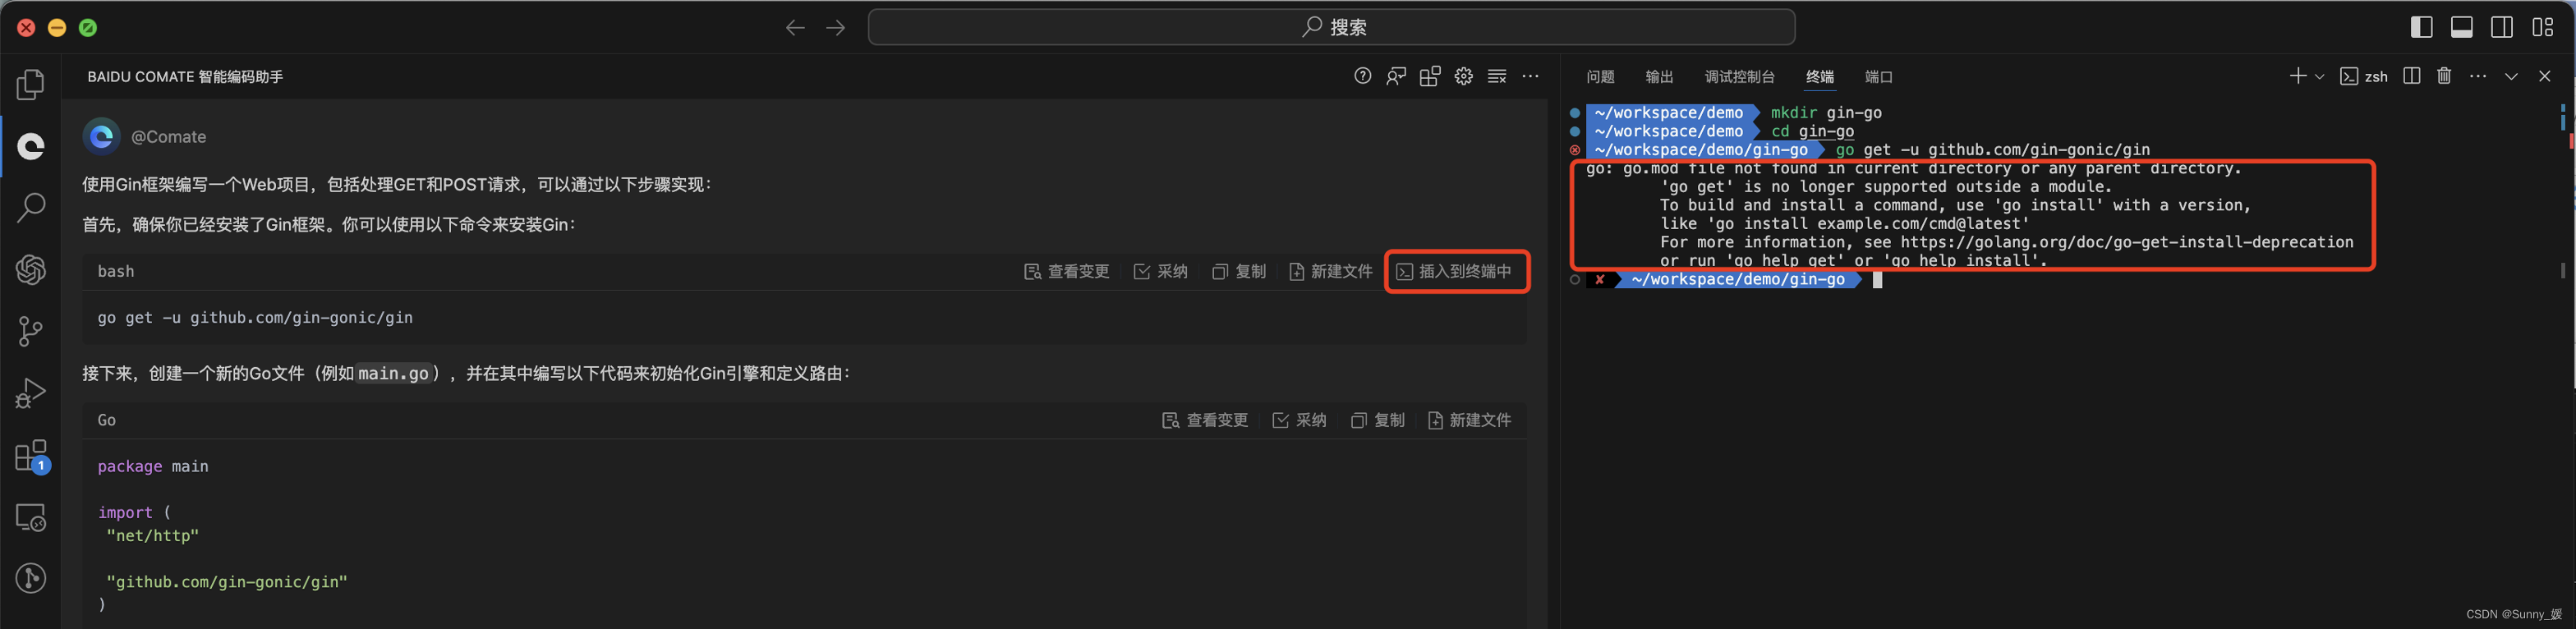Click the 'mkdir gin-go' terminal line
Viewport: 2576px width, 629px height.
[x=1826, y=113]
